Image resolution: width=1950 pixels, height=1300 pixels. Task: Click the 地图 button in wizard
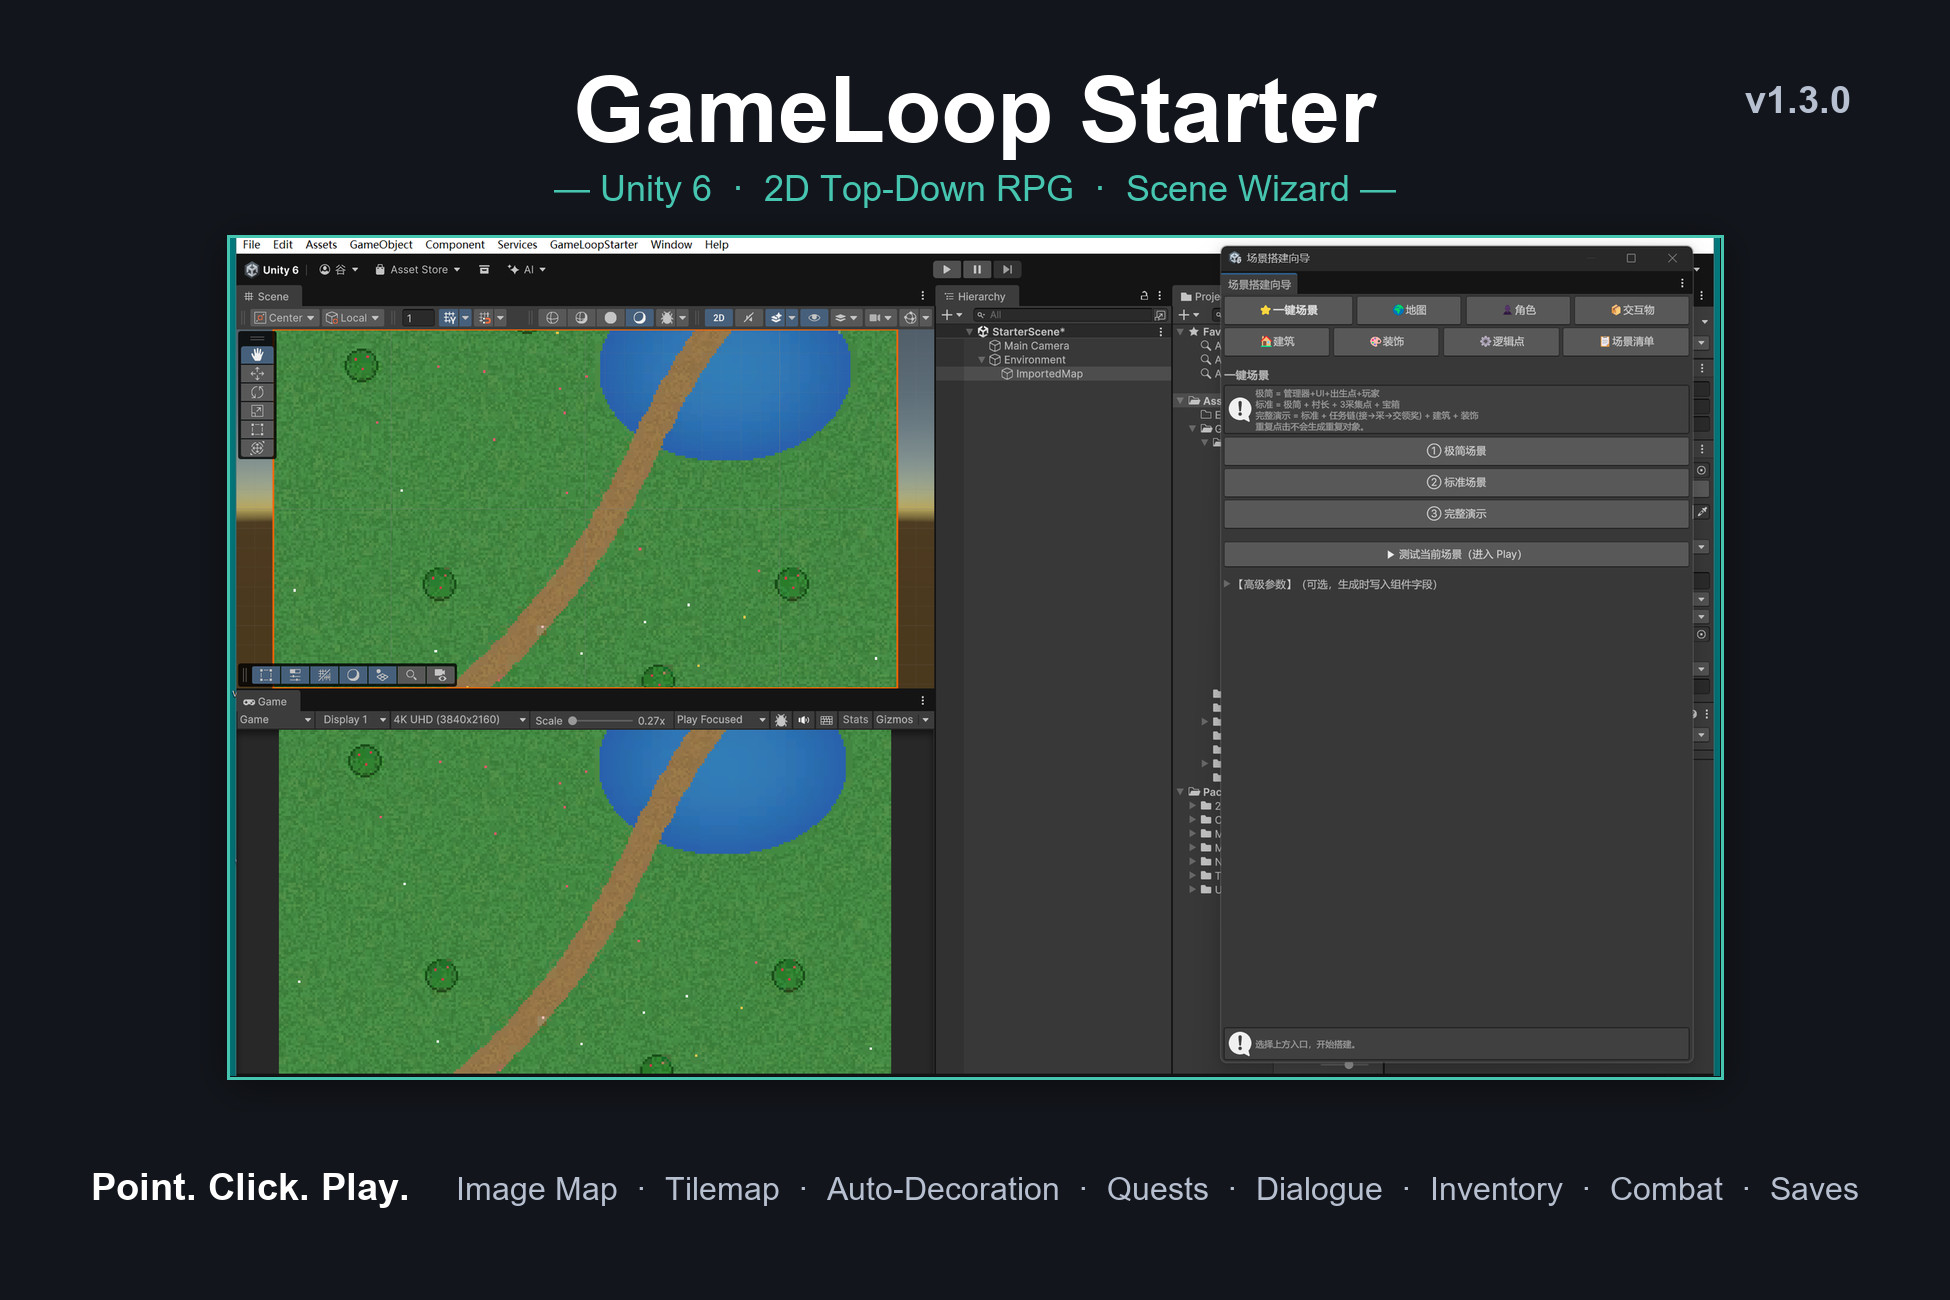[x=1409, y=310]
